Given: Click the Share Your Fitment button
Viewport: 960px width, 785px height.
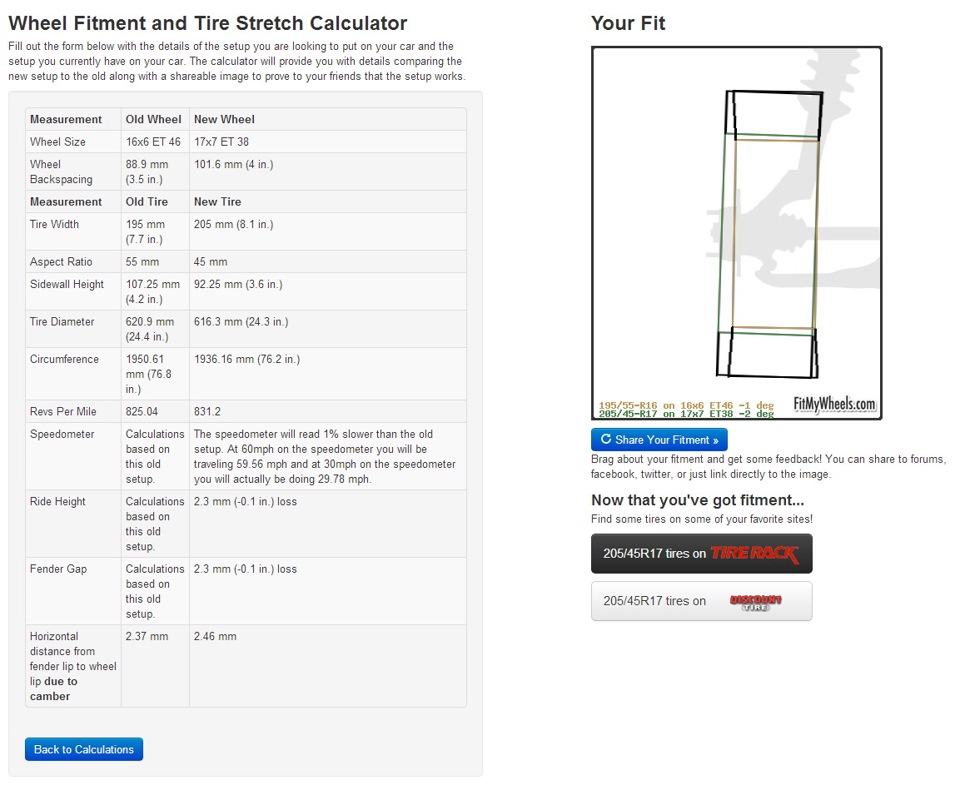Looking at the screenshot, I should point(659,440).
